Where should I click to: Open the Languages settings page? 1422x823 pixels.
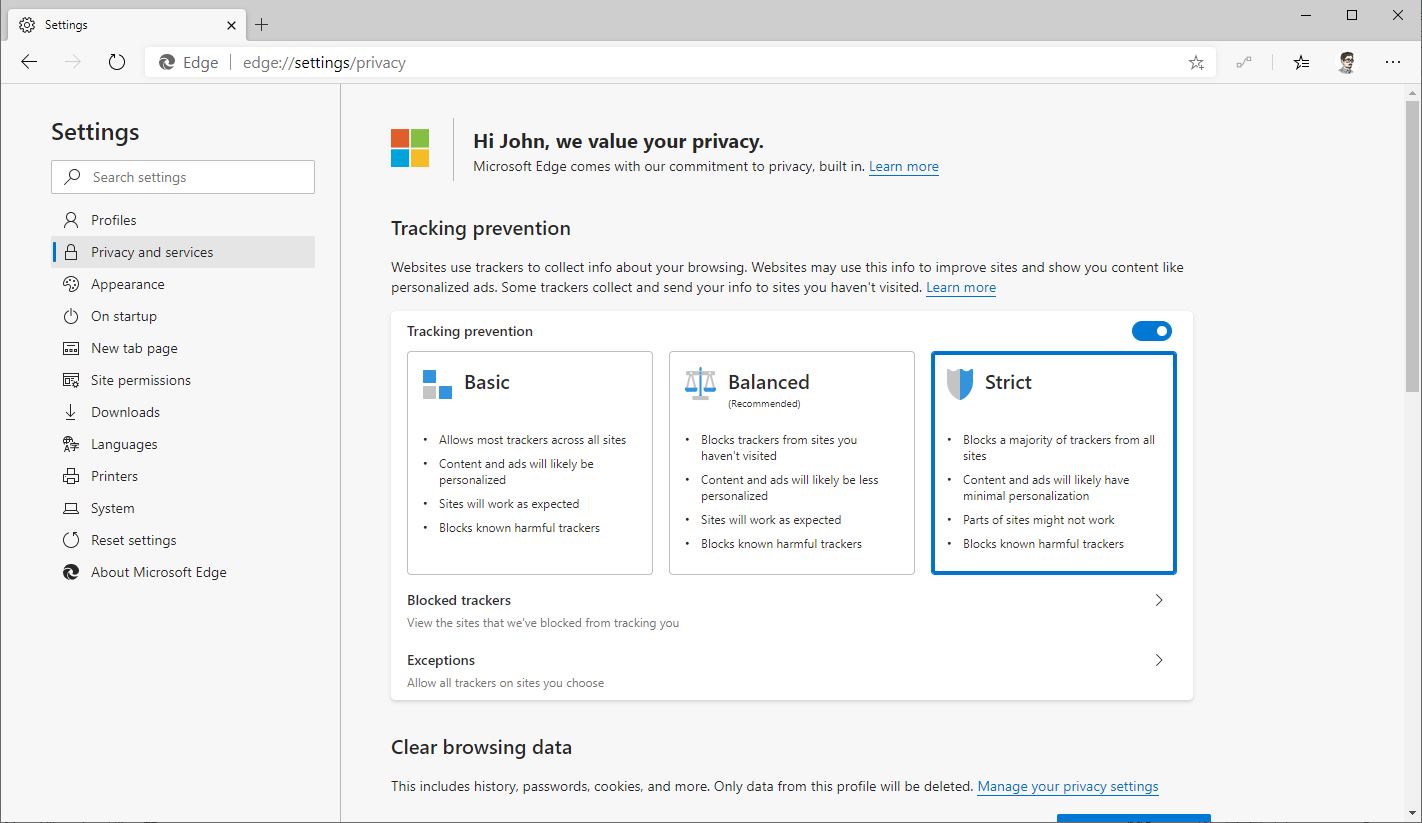[123, 443]
